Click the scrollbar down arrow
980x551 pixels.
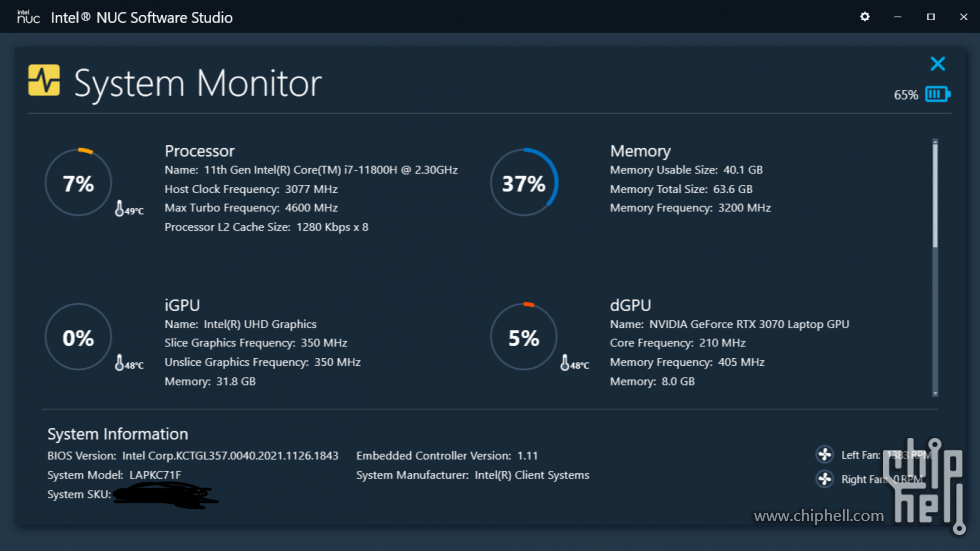[x=935, y=394]
